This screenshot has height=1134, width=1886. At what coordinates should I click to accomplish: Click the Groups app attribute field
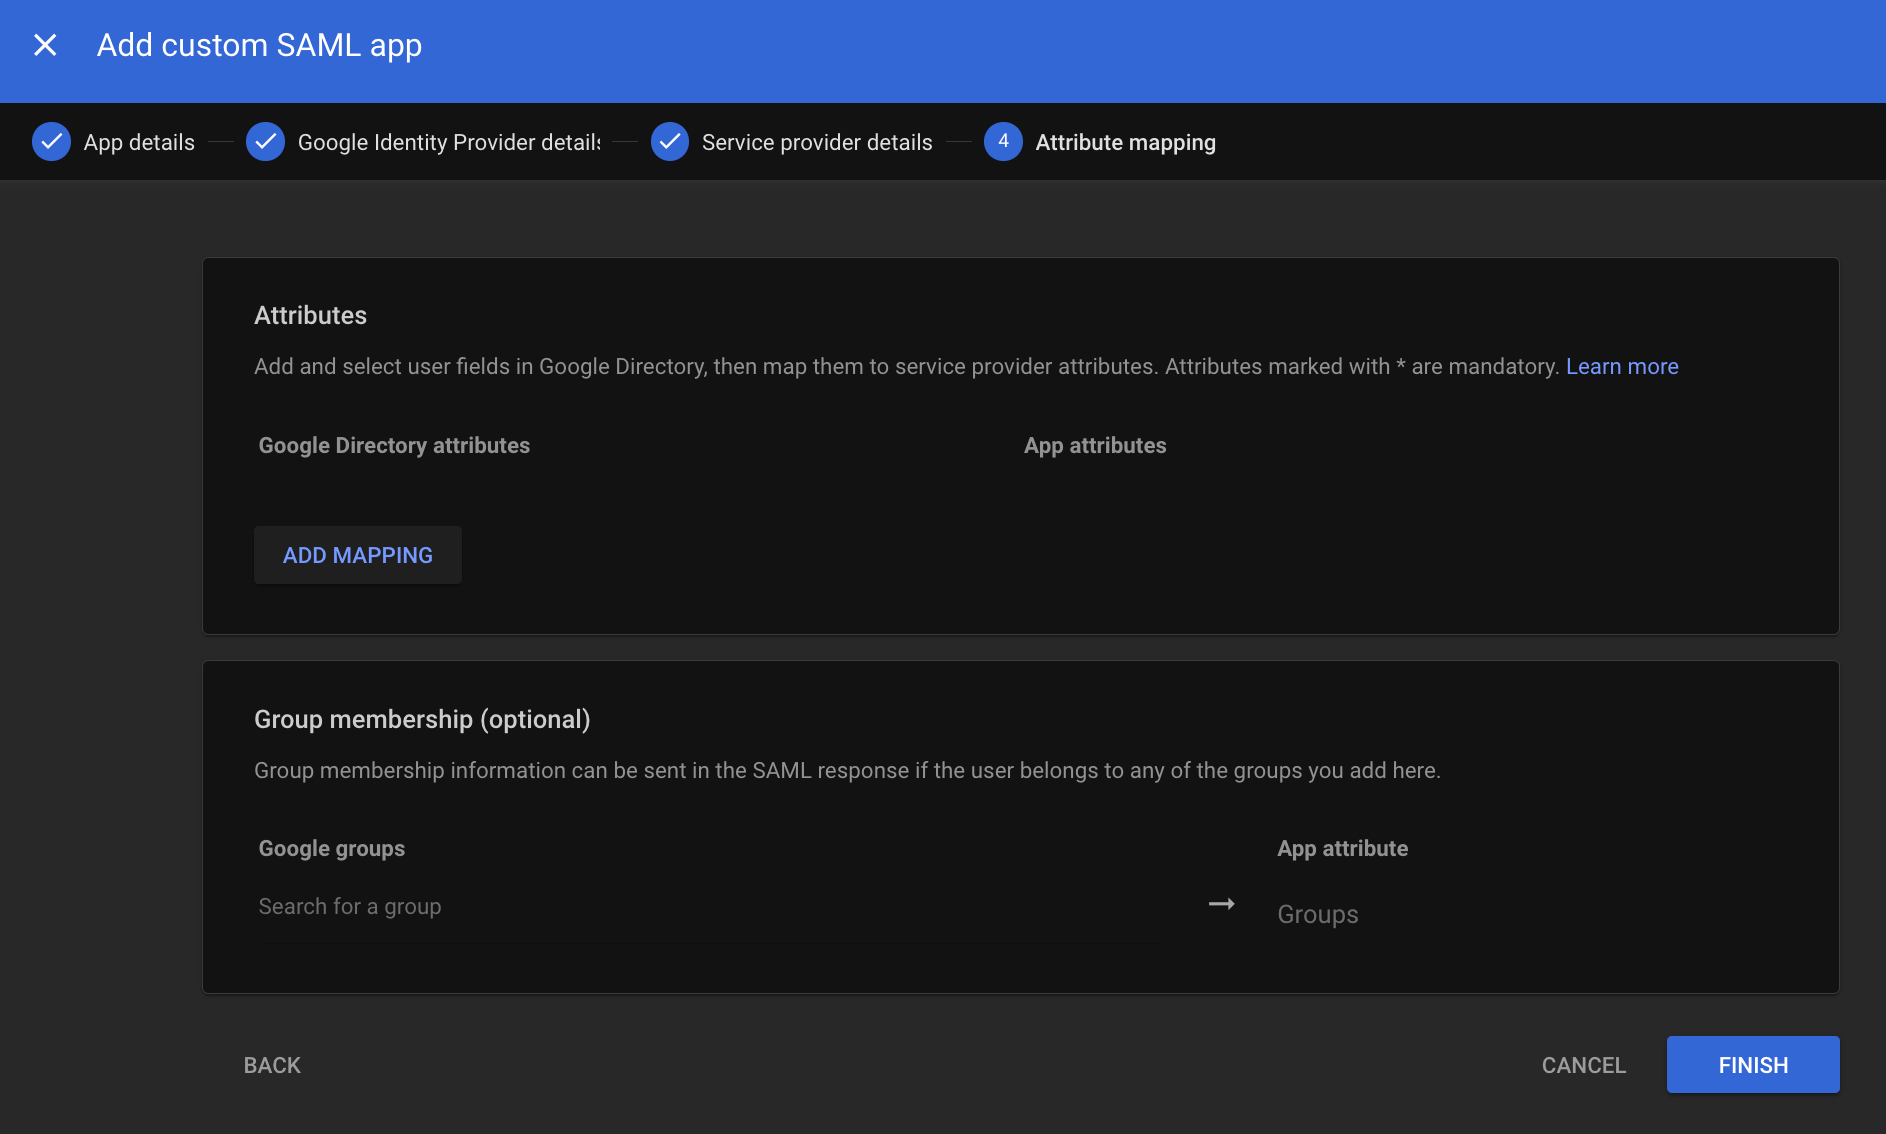(1500, 914)
